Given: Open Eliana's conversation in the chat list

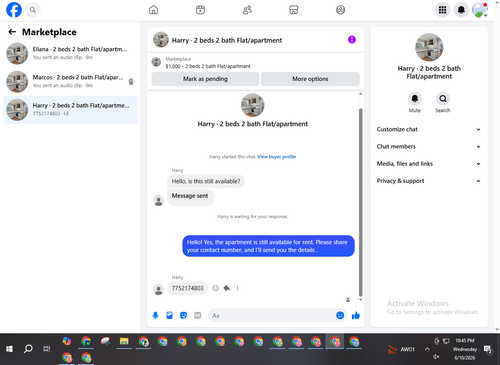Looking at the screenshot, I should tap(70, 53).
